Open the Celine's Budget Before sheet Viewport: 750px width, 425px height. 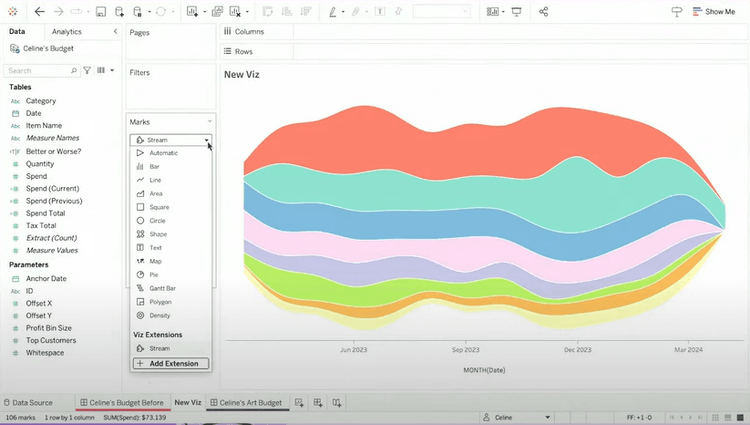(122, 403)
